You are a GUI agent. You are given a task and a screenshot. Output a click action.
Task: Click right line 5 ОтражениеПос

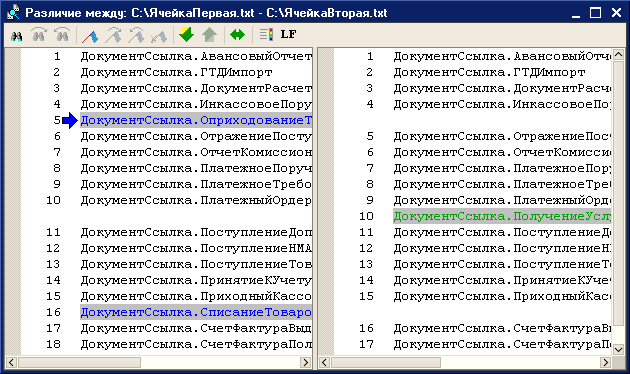(502, 136)
